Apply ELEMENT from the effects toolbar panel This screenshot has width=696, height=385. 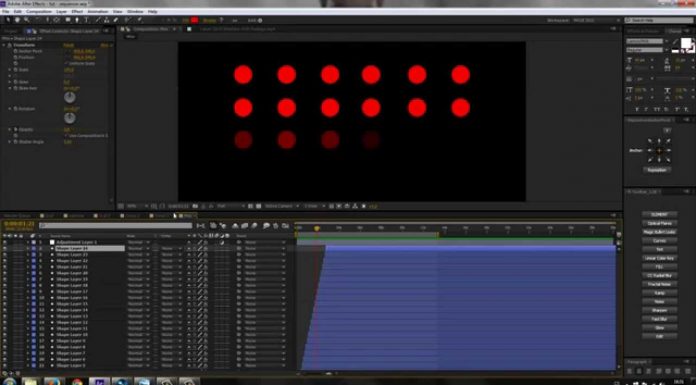click(660, 214)
